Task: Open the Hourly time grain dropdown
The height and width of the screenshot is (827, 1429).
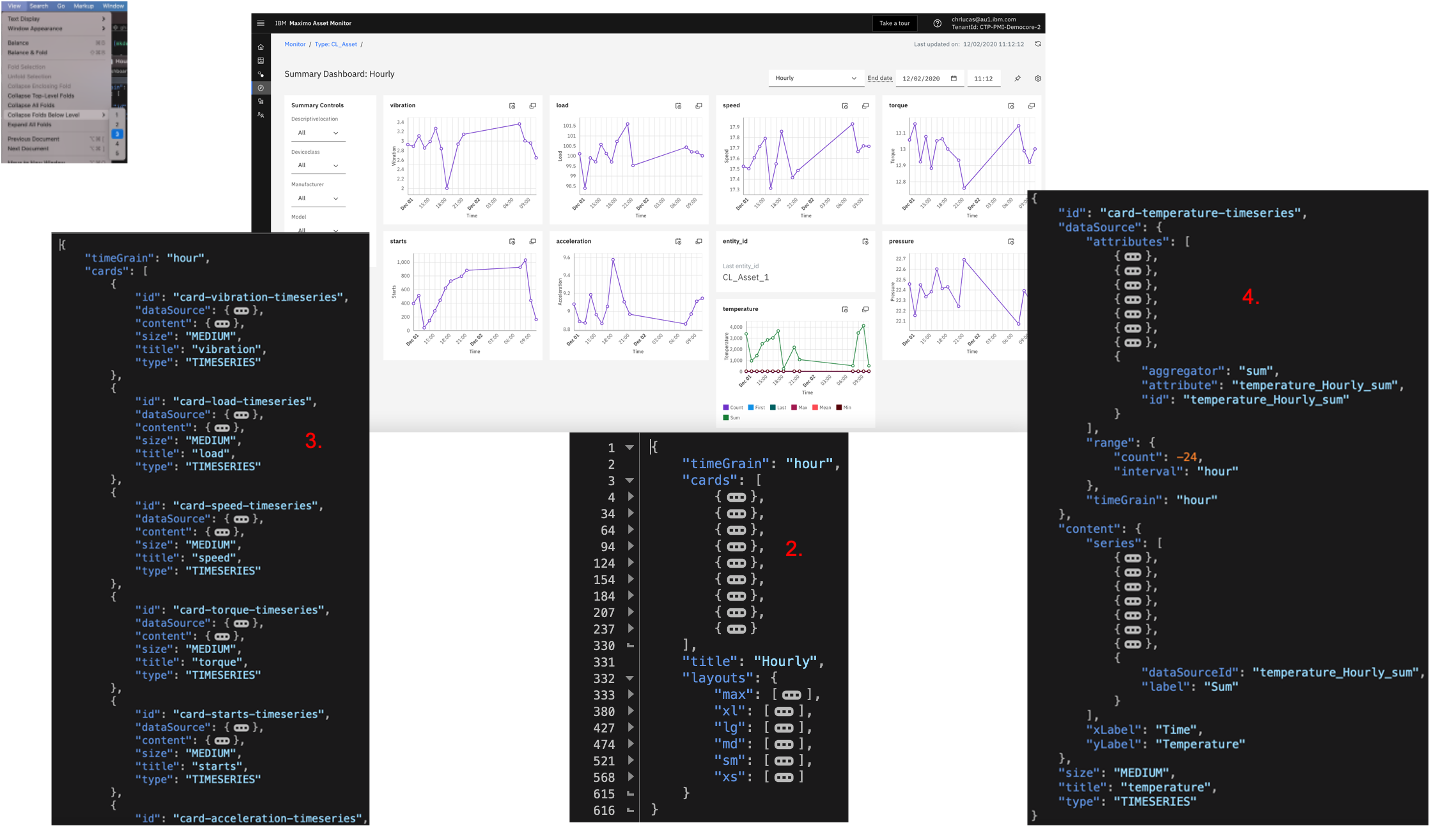Action: tap(816, 78)
